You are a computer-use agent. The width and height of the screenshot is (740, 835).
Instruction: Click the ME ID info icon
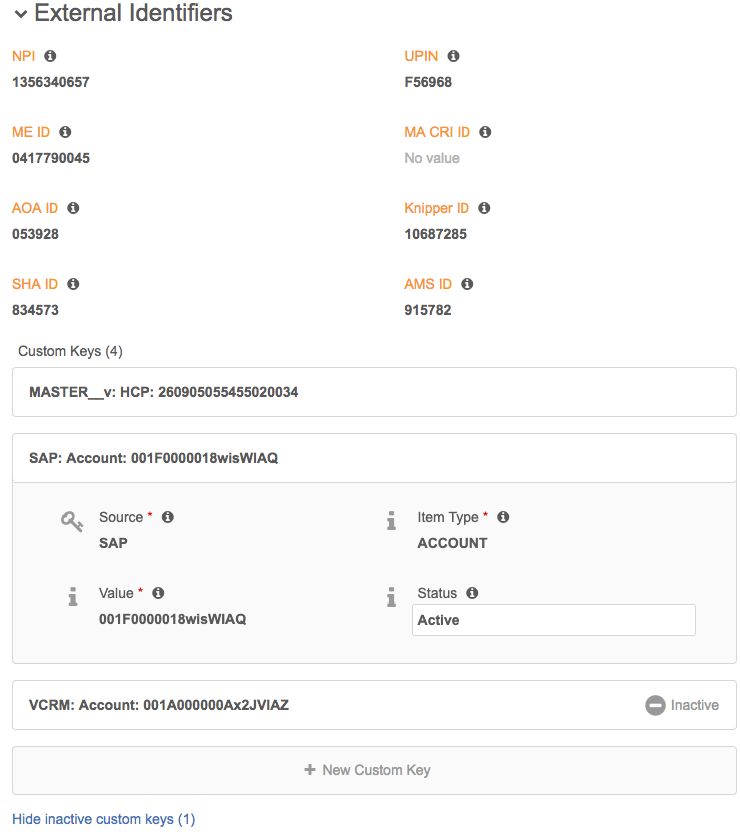(x=65, y=132)
